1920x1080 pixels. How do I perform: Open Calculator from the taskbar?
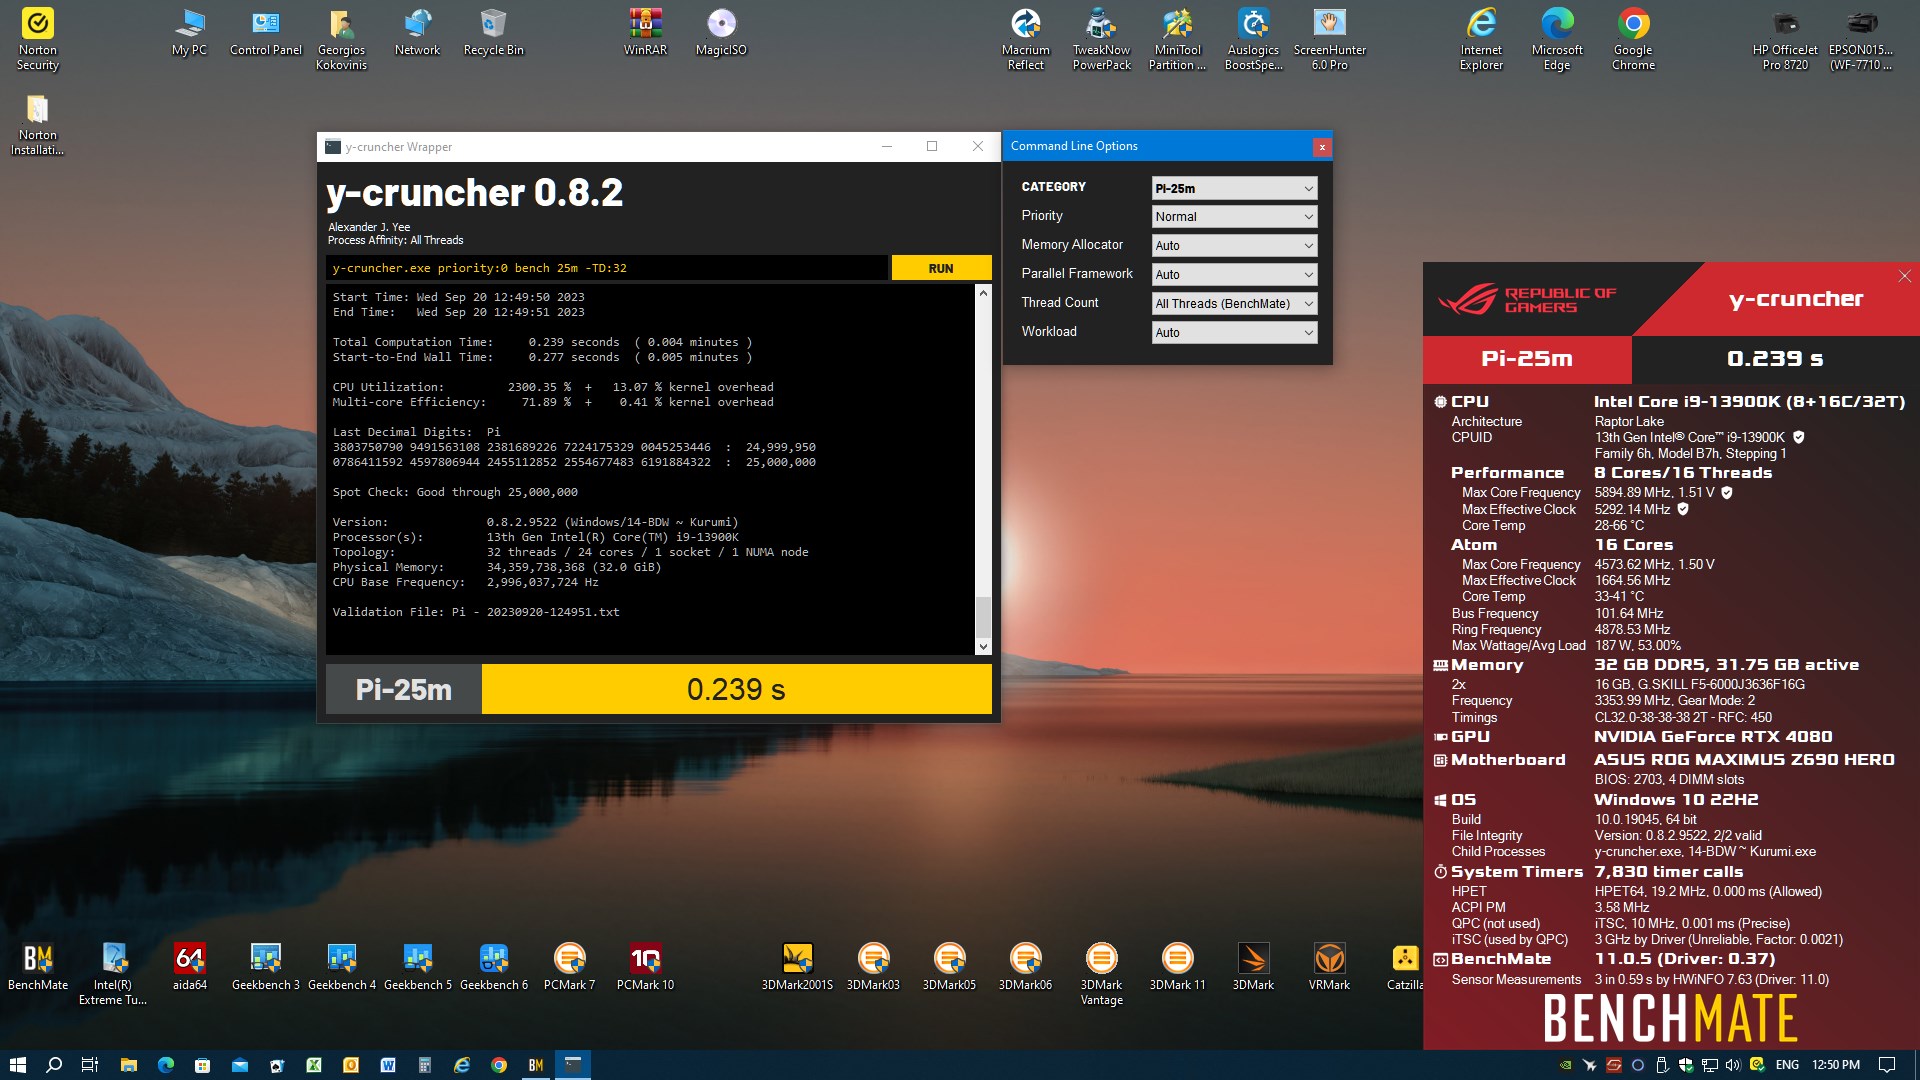[x=424, y=1065]
